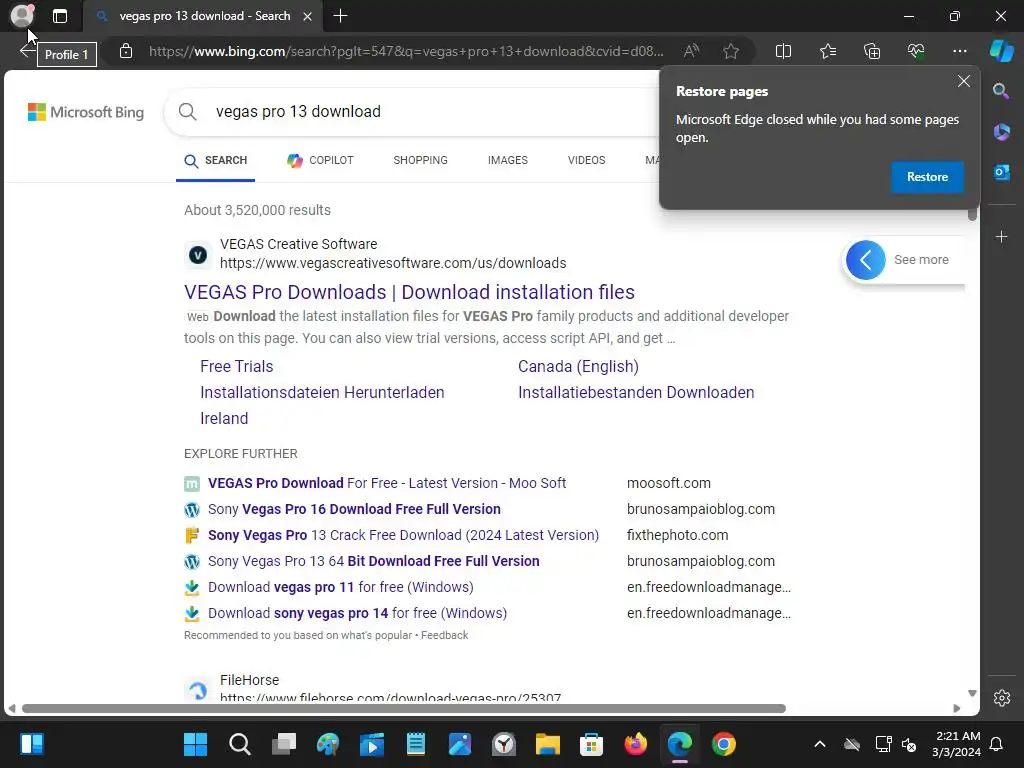Image resolution: width=1024 pixels, height=768 pixels.
Task: Add page to favorites star icon
Action: pos(731,51)
